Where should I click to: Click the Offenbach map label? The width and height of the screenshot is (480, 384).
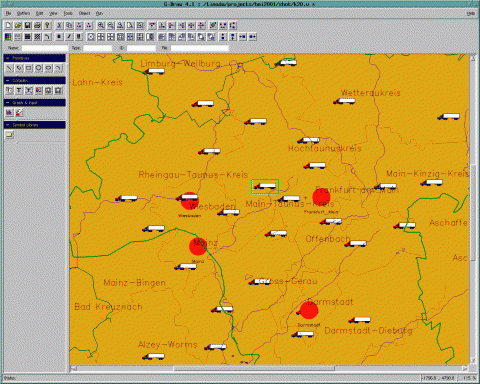pyautogui.click(x=328, y=239)
